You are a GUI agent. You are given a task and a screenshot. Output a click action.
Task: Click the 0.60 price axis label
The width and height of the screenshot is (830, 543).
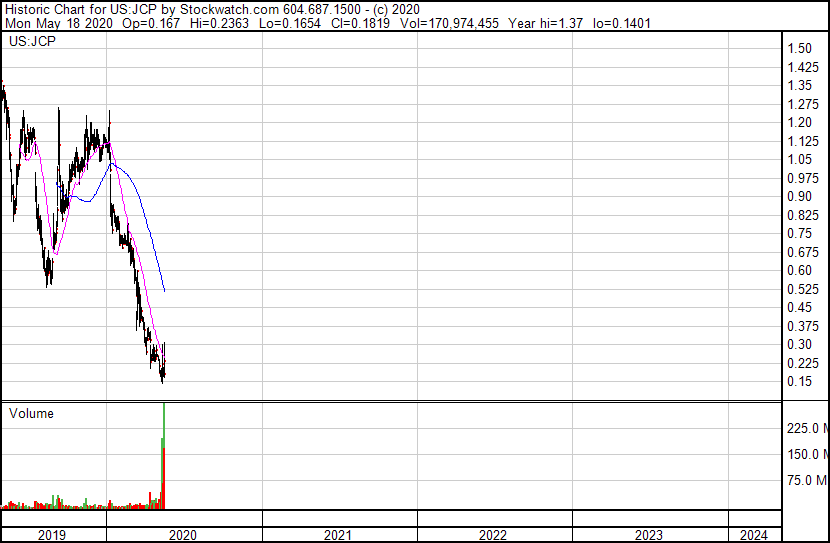[799, 270]
